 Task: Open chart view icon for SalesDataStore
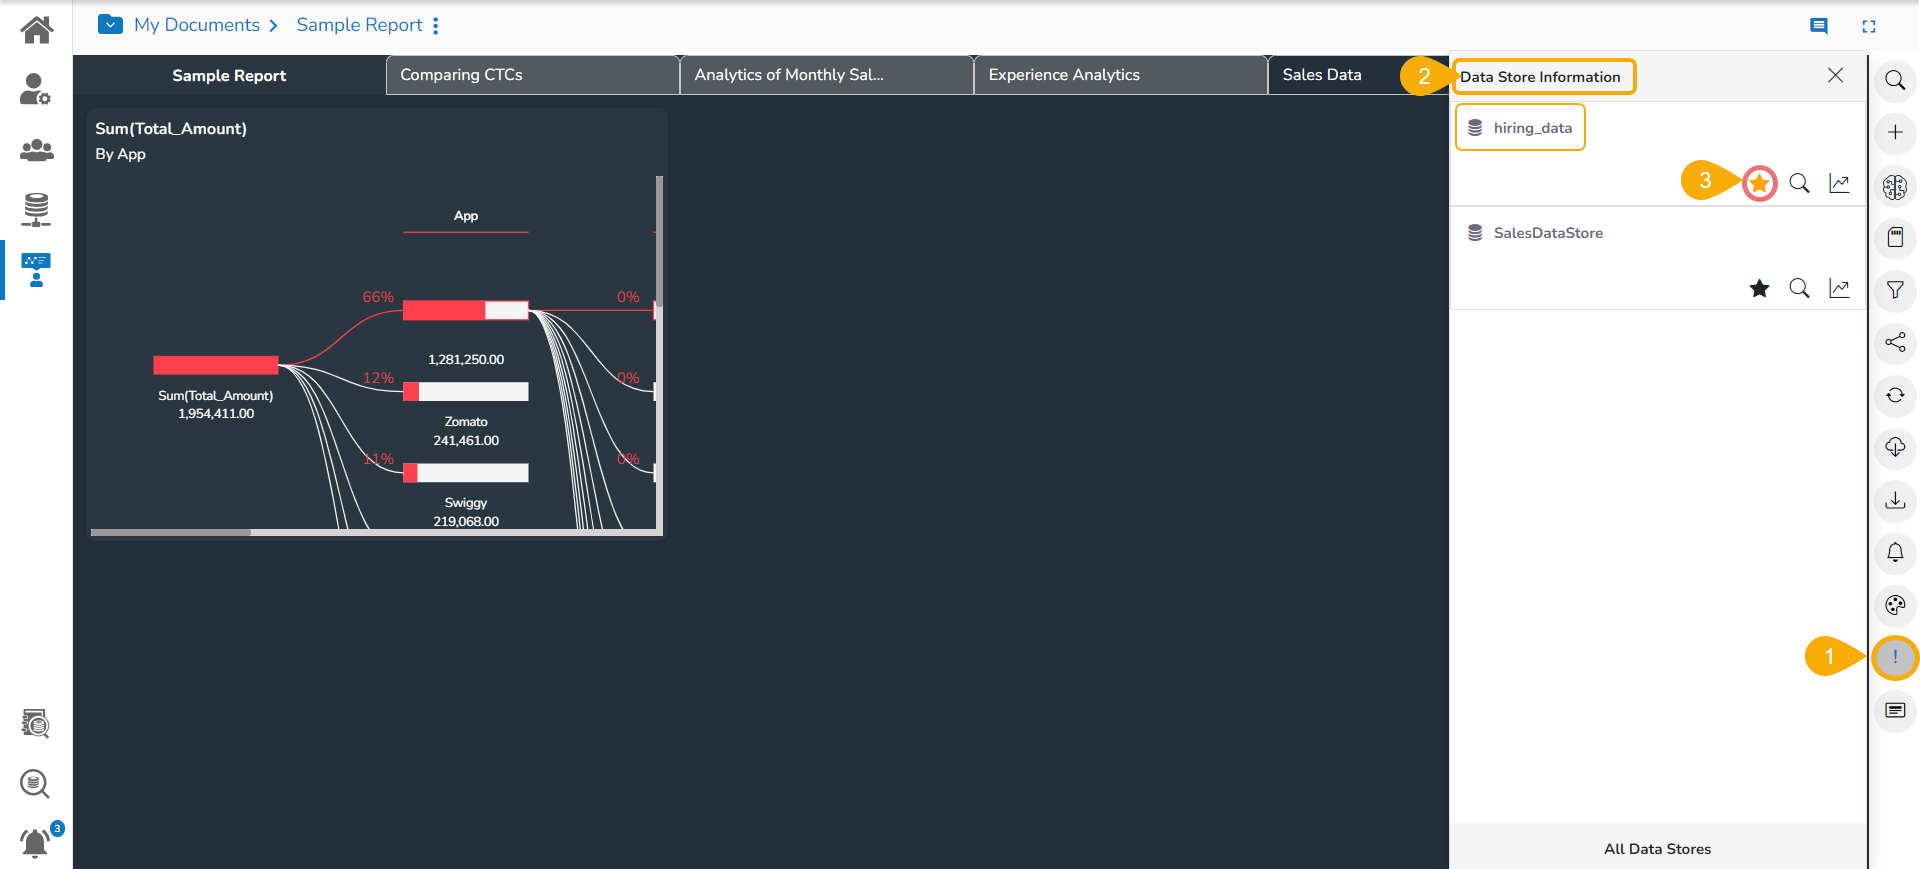coord(1839,288)
